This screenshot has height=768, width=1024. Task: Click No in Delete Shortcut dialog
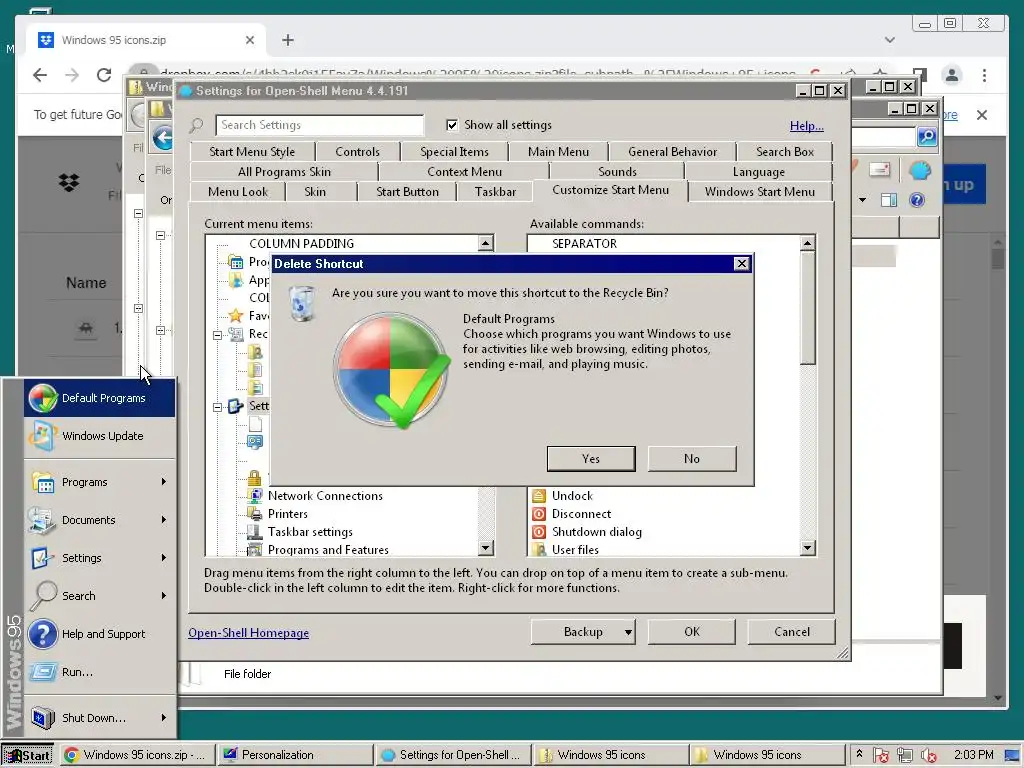coord(692,458)
